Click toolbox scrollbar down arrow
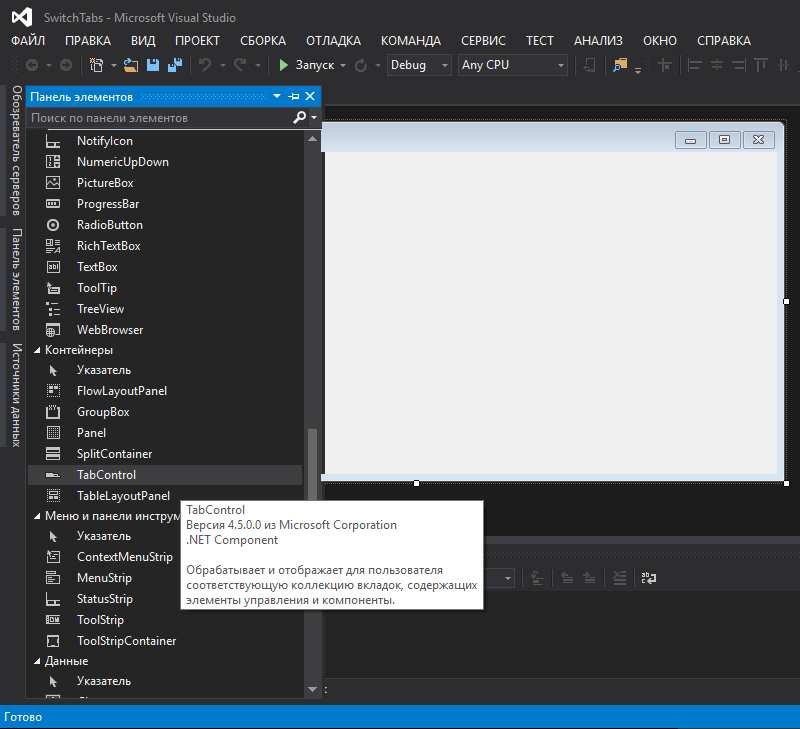800x729 pixels. click(312, 689)
